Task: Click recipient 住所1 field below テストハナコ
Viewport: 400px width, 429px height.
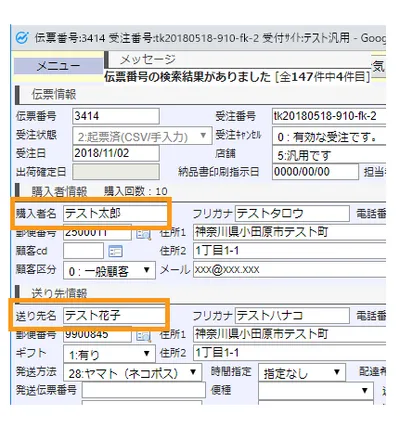Action: [x=289, y=334]
